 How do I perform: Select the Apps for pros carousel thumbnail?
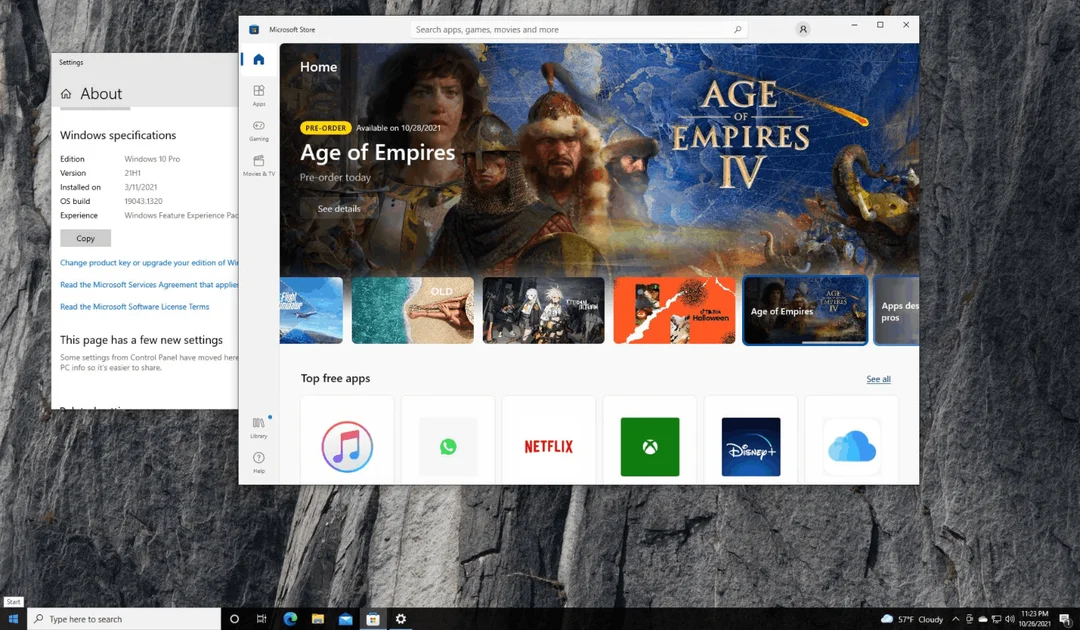897,311
